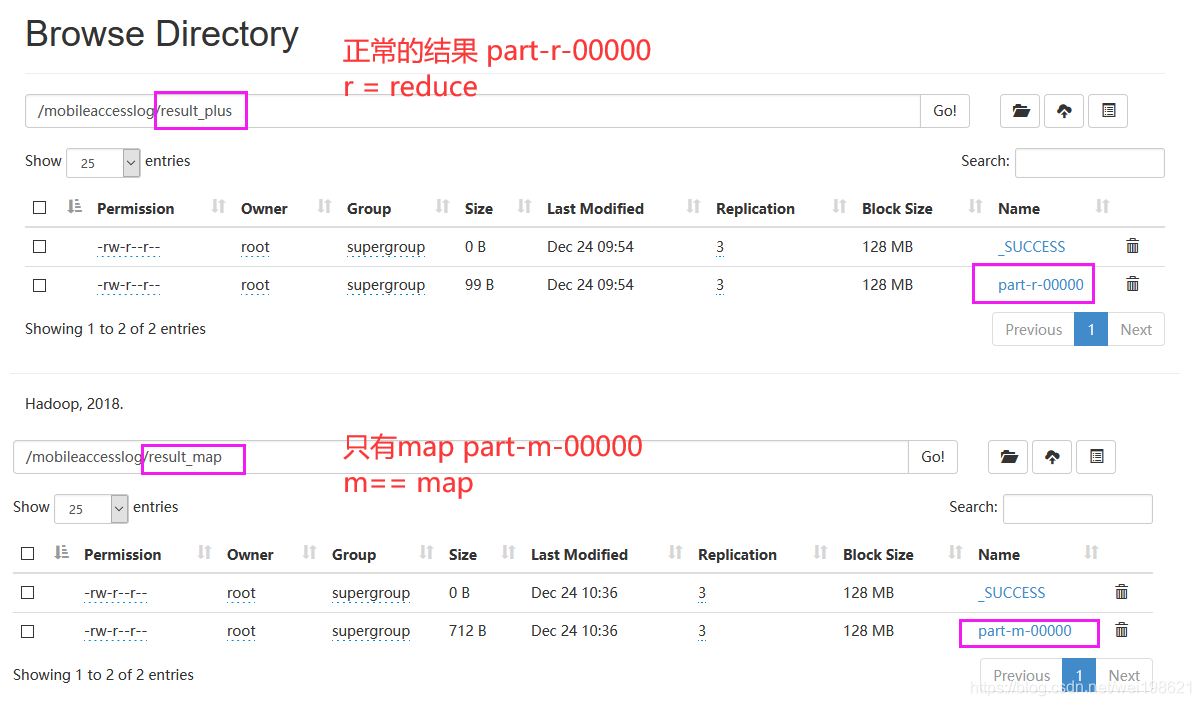The height and width of the screenshot is (706, 1201).
Task: Delete _SUCCESS dated Dec 24 10:36
Action: [1121, 592]
